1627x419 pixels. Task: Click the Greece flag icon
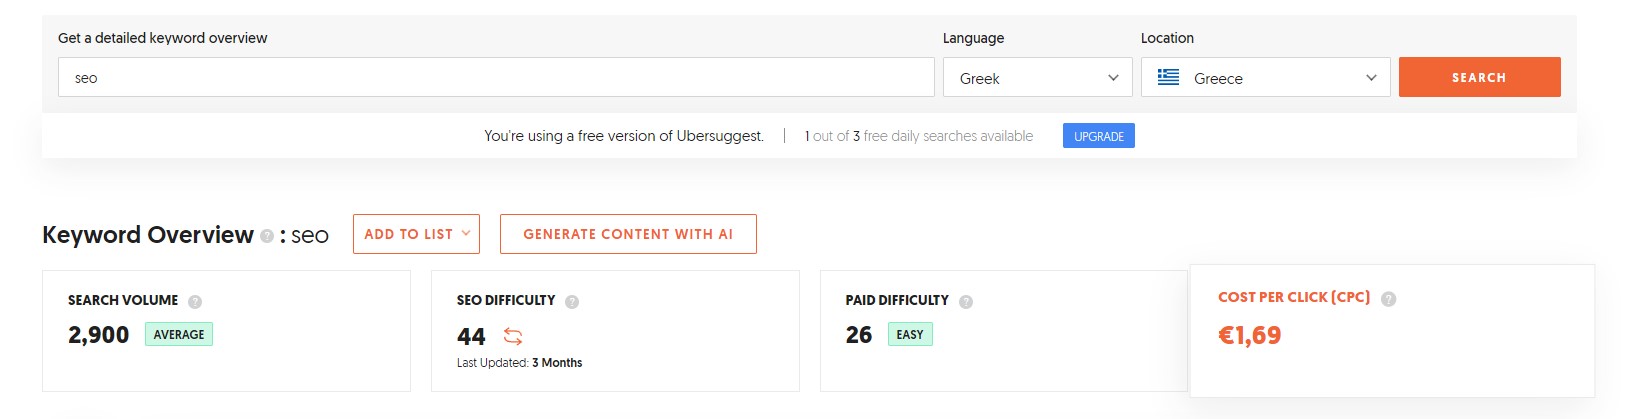1168,77
